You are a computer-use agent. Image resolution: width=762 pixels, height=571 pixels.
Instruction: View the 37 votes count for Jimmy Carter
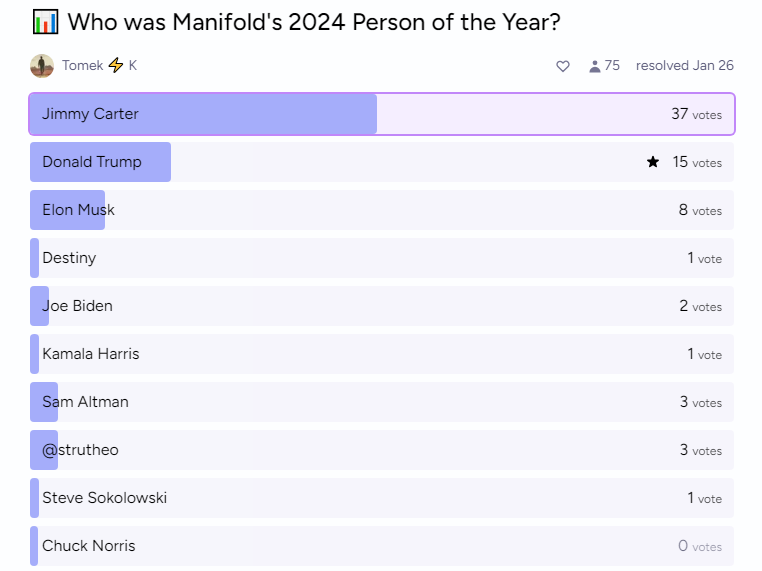coord(696,114)
